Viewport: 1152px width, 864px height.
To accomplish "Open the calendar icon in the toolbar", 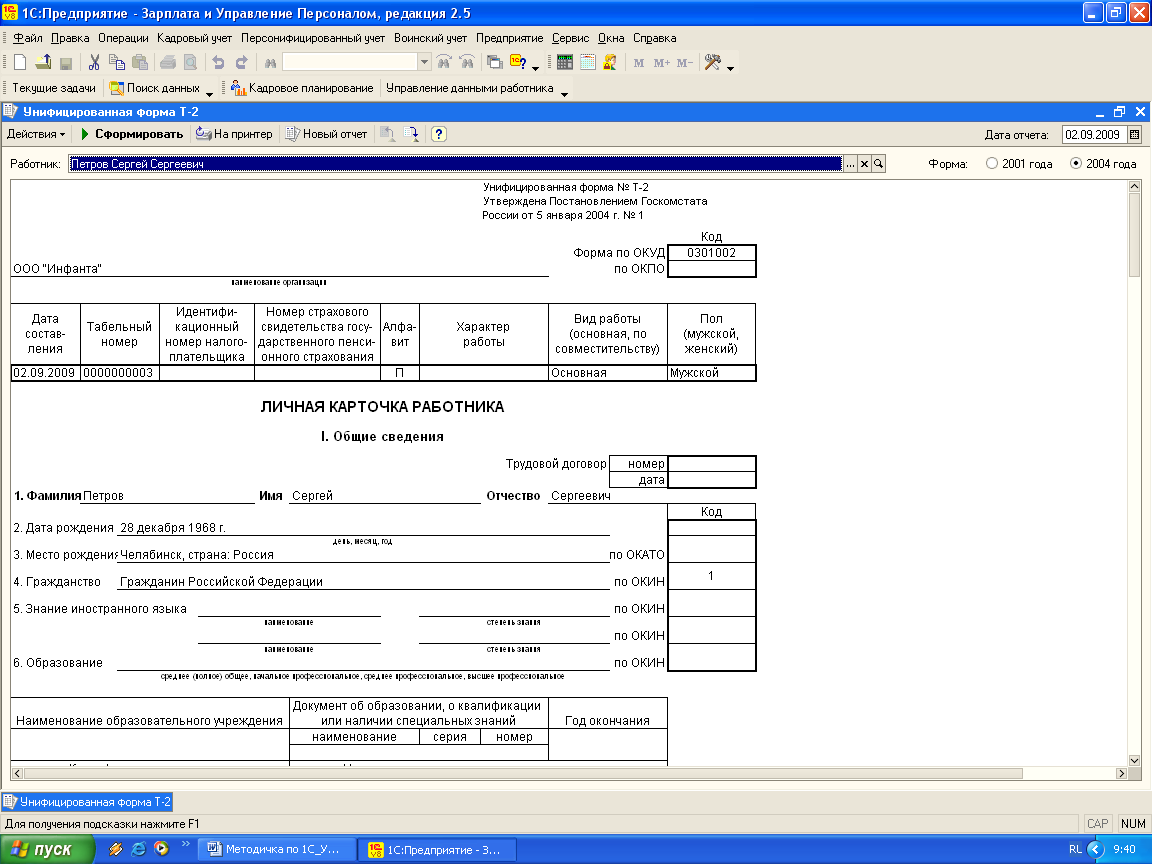I will [587, 62].
